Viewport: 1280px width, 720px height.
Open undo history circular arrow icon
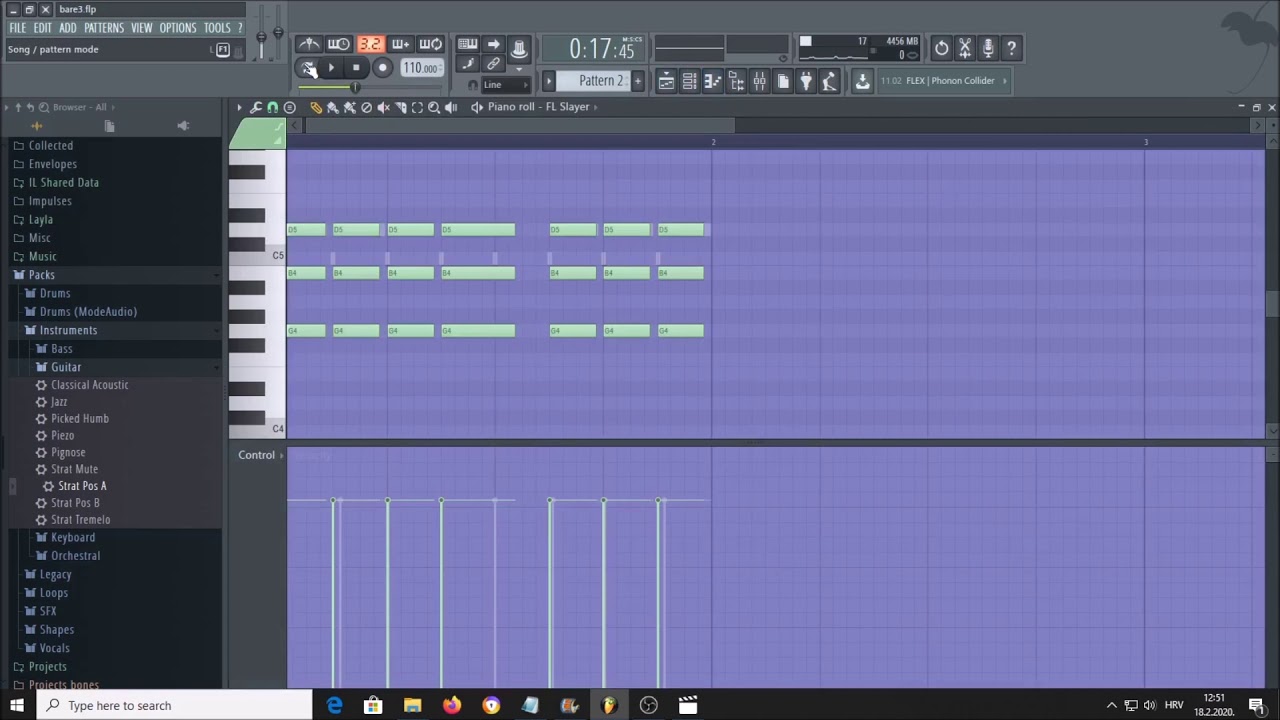(x=941, y=48)
